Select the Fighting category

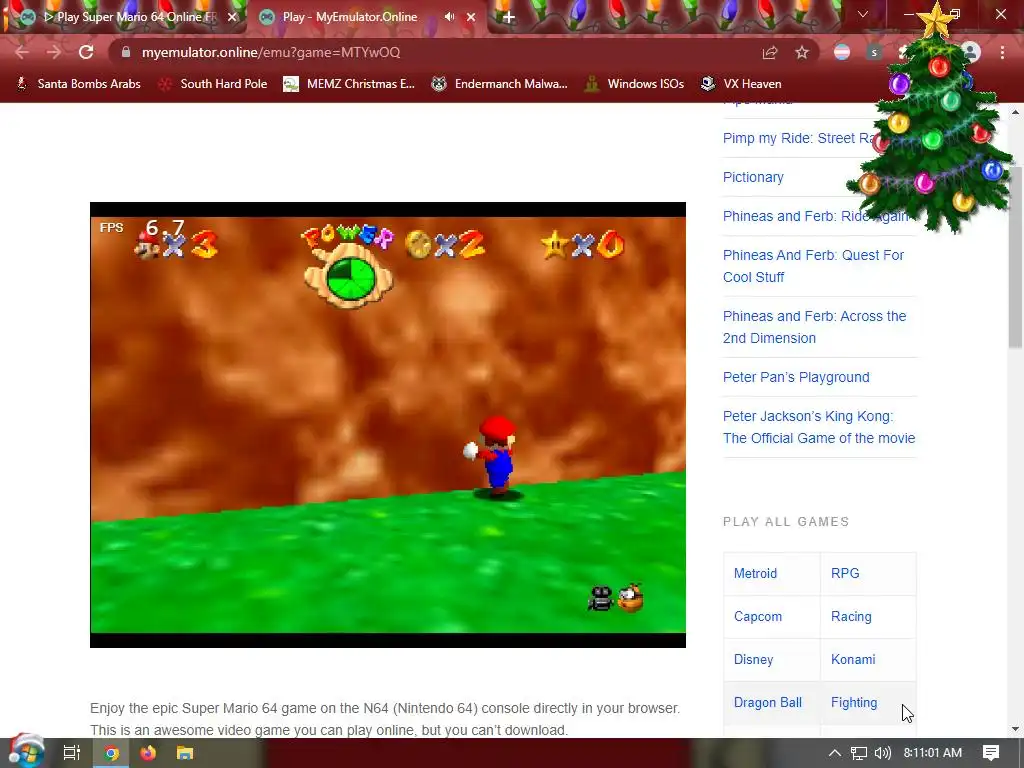pyautogui.click(x=854, y=703)
